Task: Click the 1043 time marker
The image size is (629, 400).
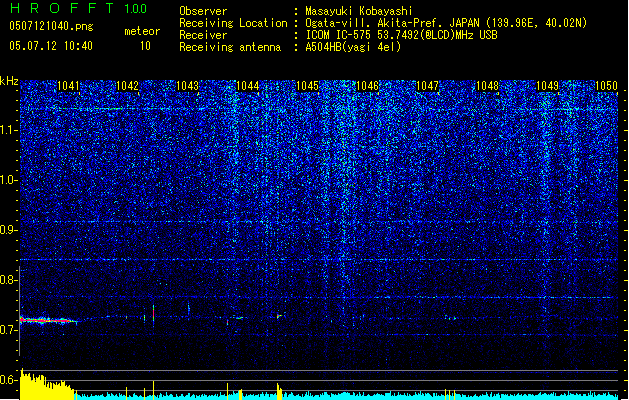Action: click(187, 86)
